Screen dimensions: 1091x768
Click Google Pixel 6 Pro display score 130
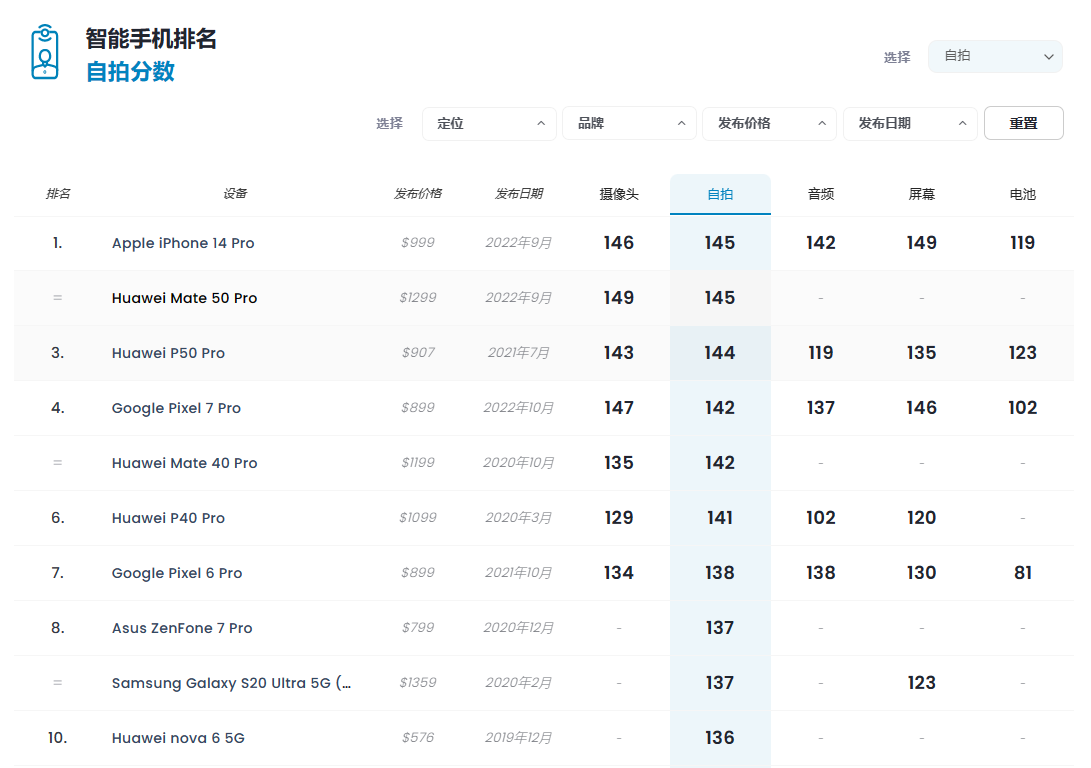[x=921, y=573]
